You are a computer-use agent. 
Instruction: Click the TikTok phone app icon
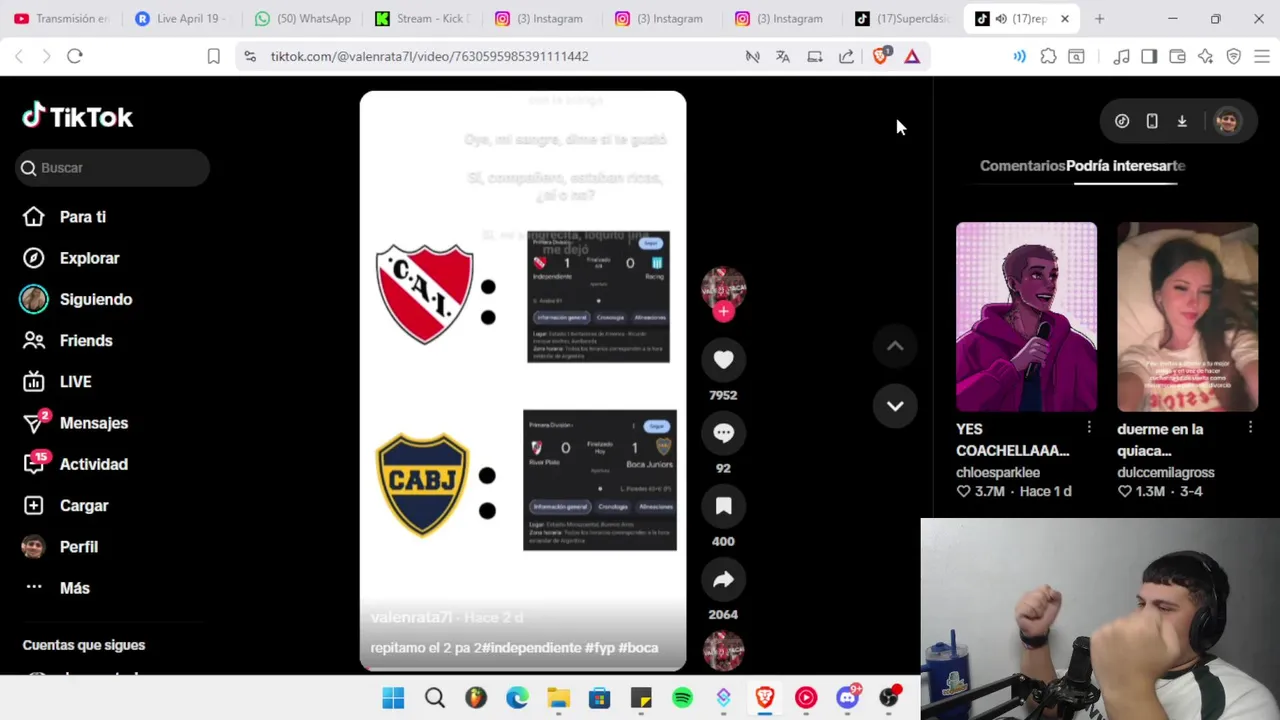tap(1152, 121)
